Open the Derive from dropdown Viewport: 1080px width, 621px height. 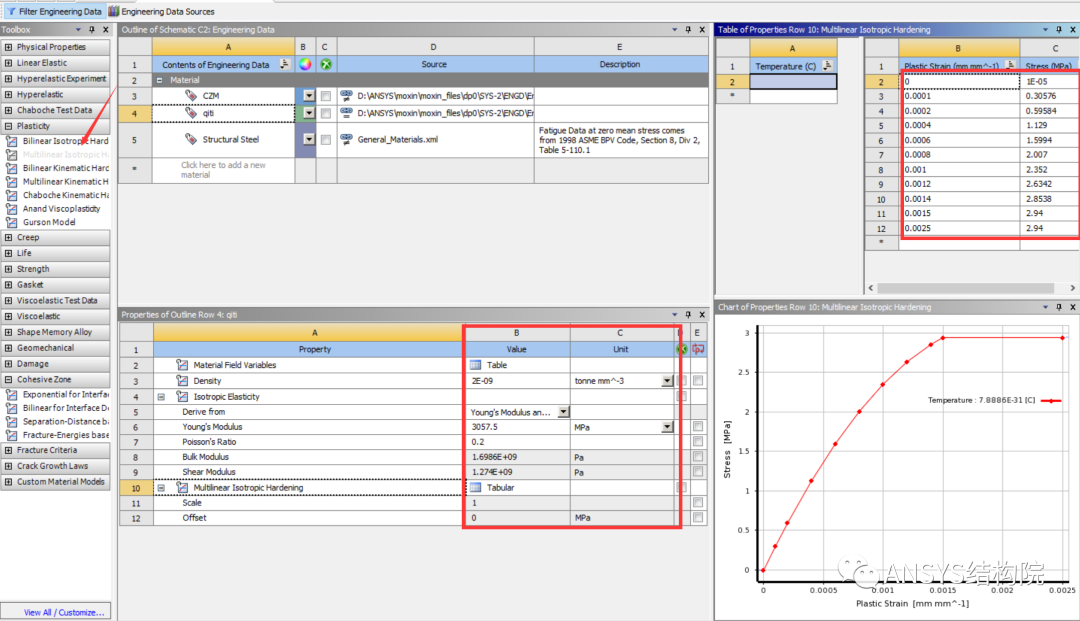[x=563, y=412]
